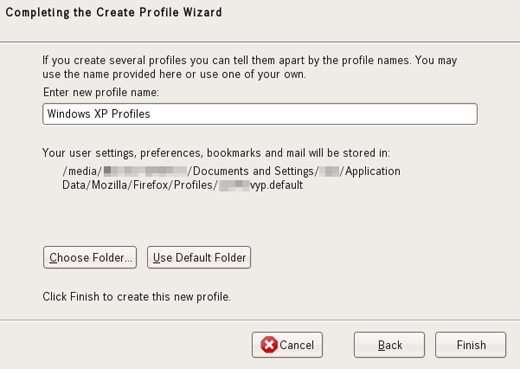Click the 'Enter new profile name:' label
Screen dimensions: 520x369
pyautogui.click(x=101, y=92)
